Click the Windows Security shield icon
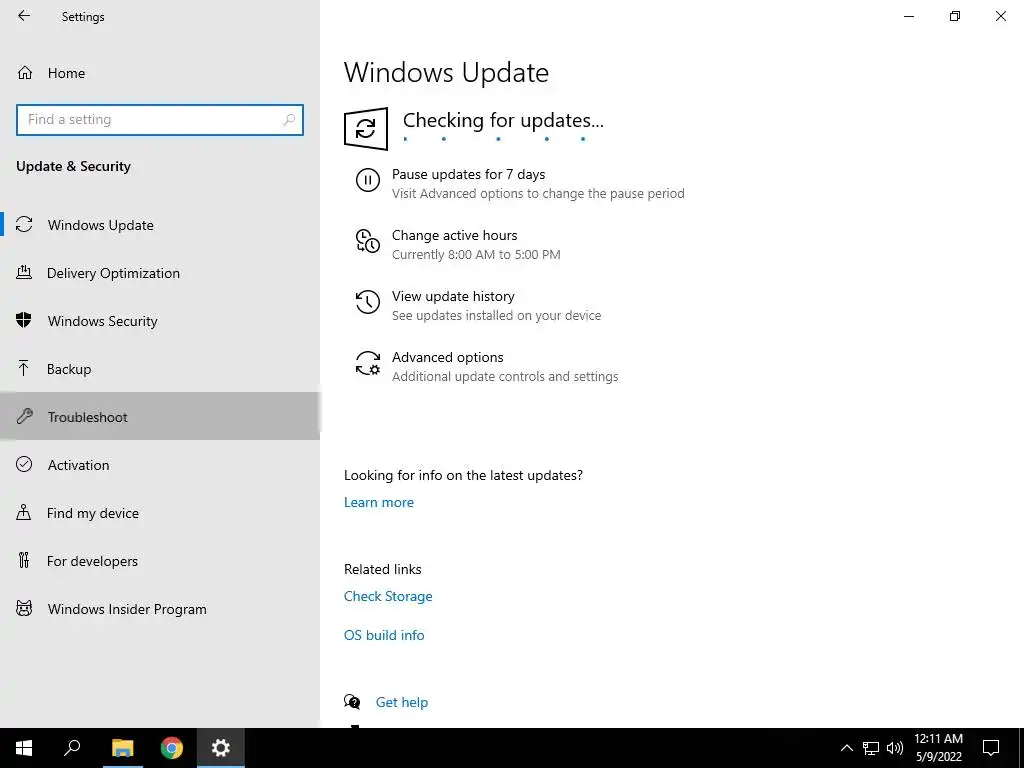The width and height of the screenshot is (1024, 768). click(24, 320)
